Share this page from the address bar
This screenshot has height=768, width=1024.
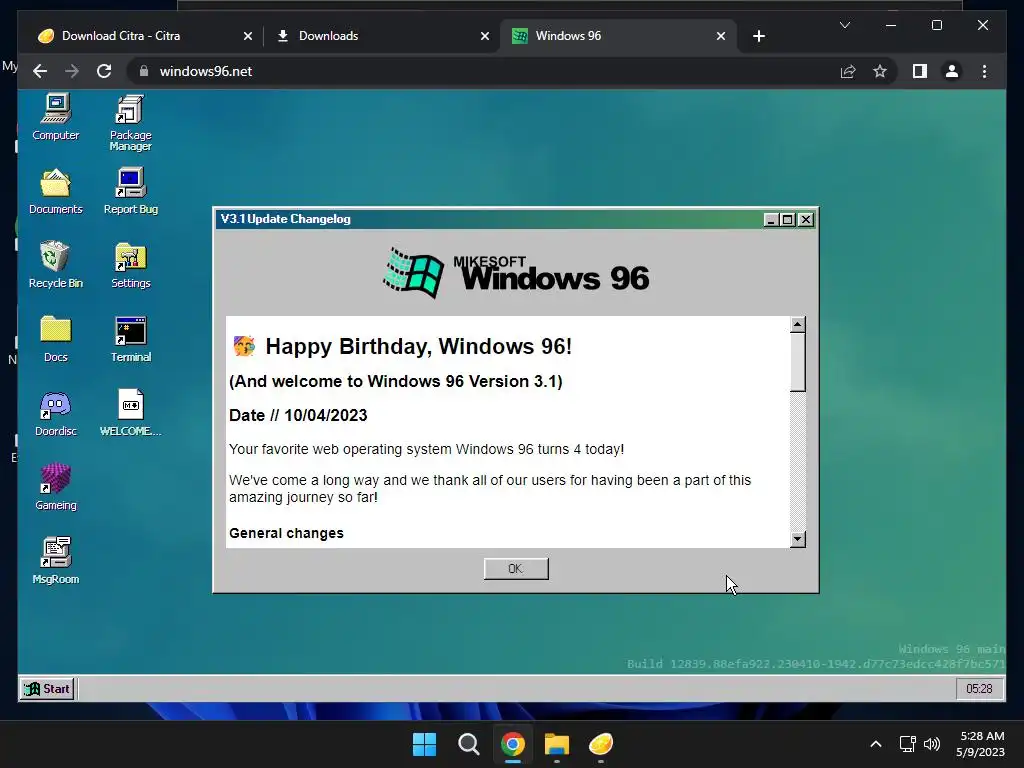click(848, 71)
